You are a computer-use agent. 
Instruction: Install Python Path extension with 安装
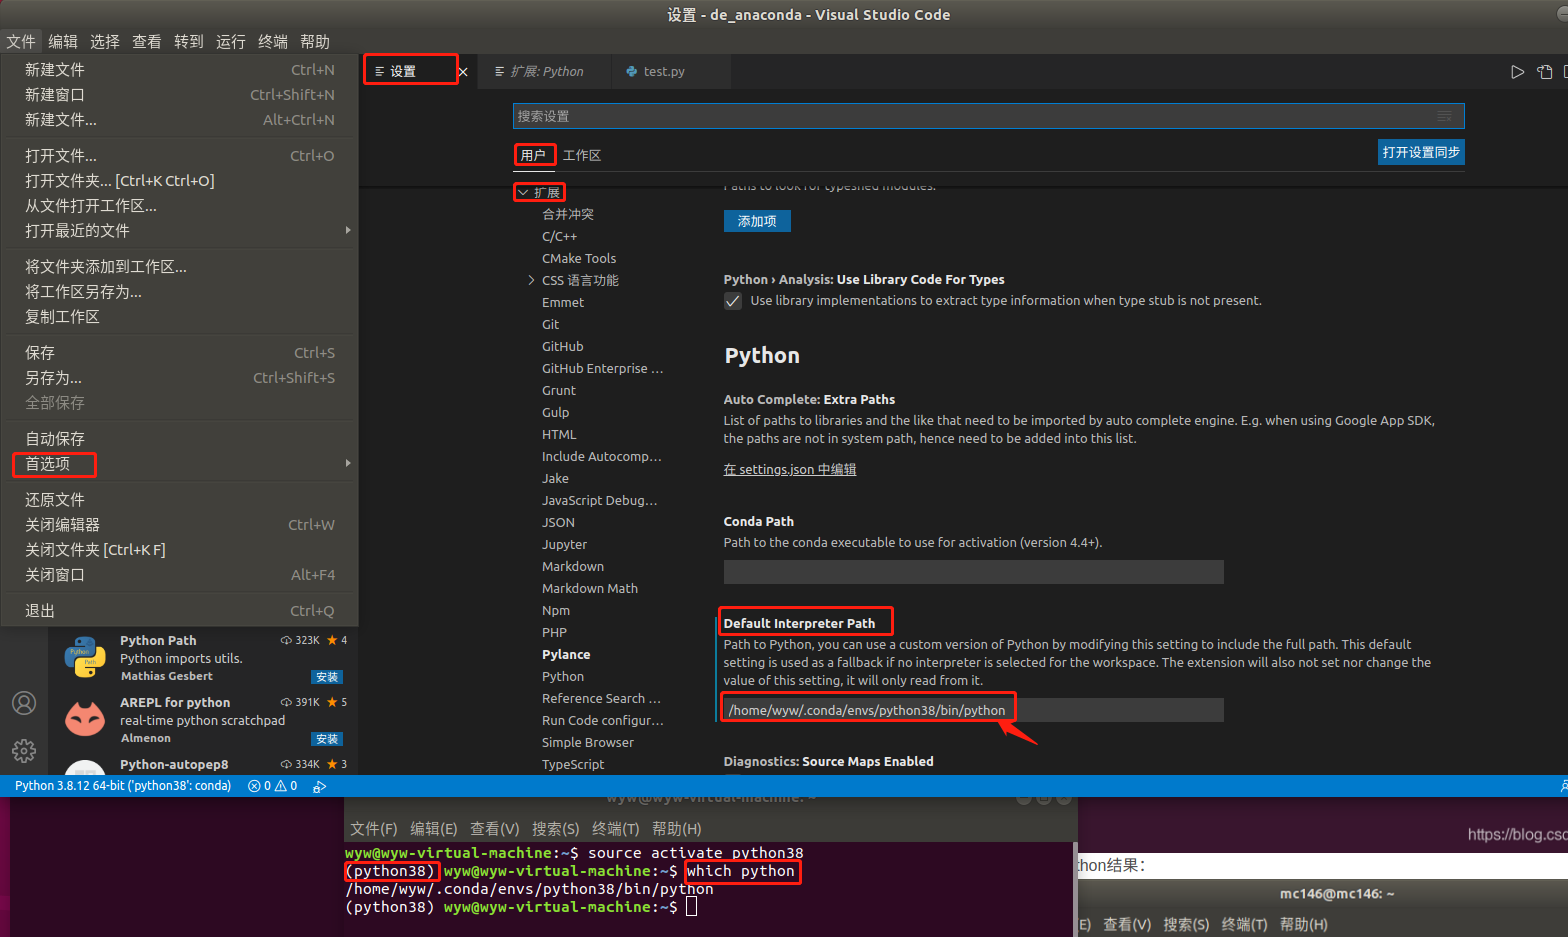(x=327, y=677)
